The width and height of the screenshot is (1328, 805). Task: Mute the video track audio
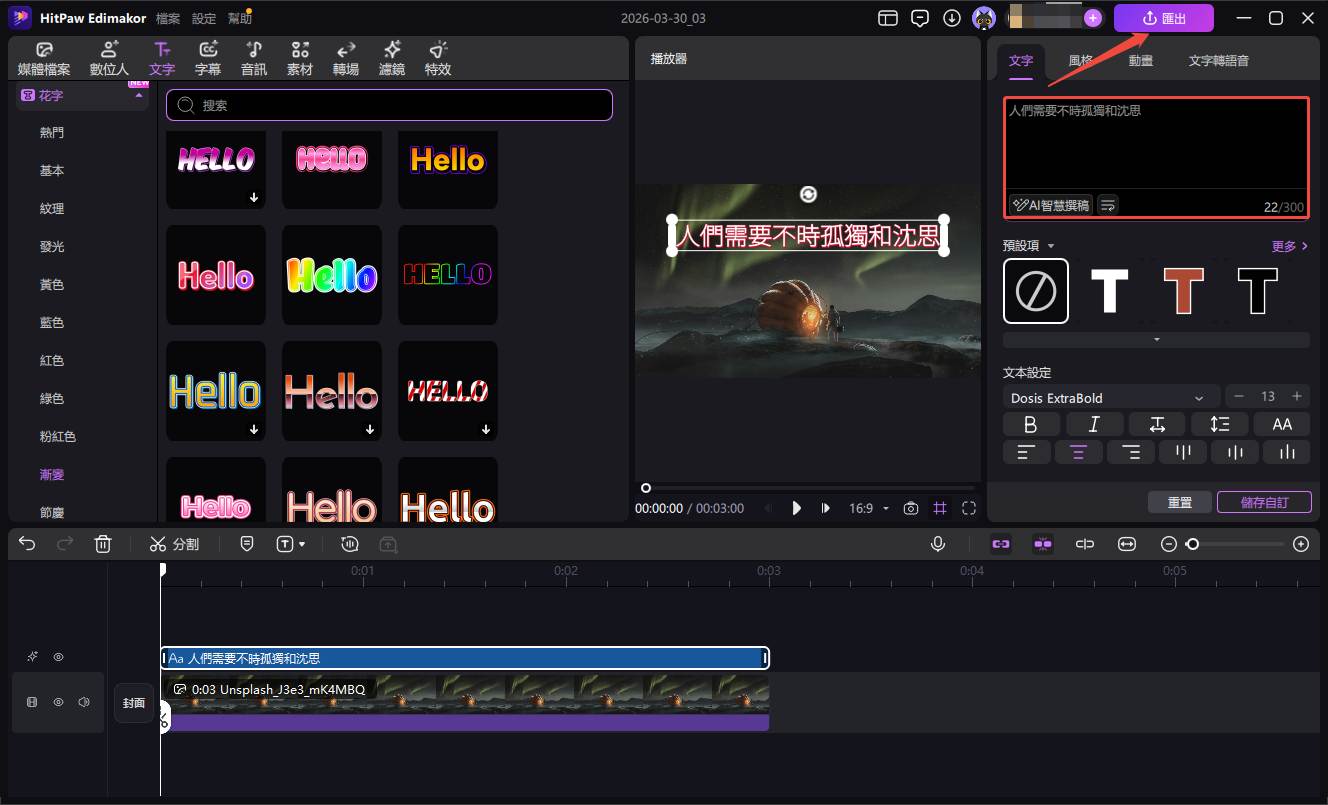84,702
